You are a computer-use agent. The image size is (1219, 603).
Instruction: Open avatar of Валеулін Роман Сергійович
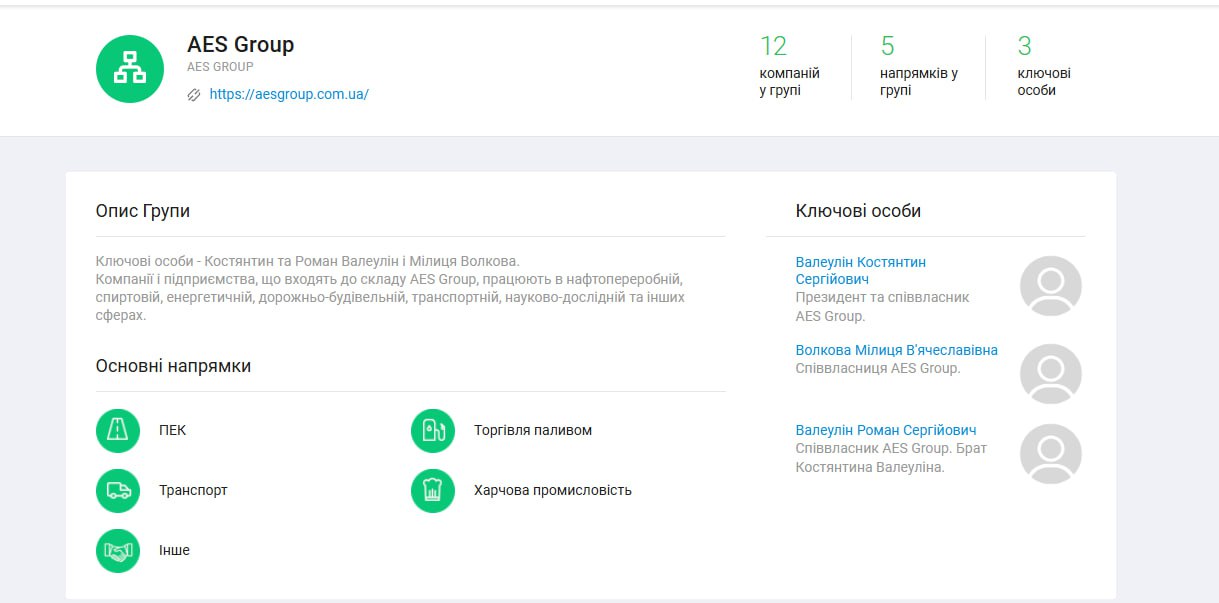pyautogui.click(x=1051, y=454)
